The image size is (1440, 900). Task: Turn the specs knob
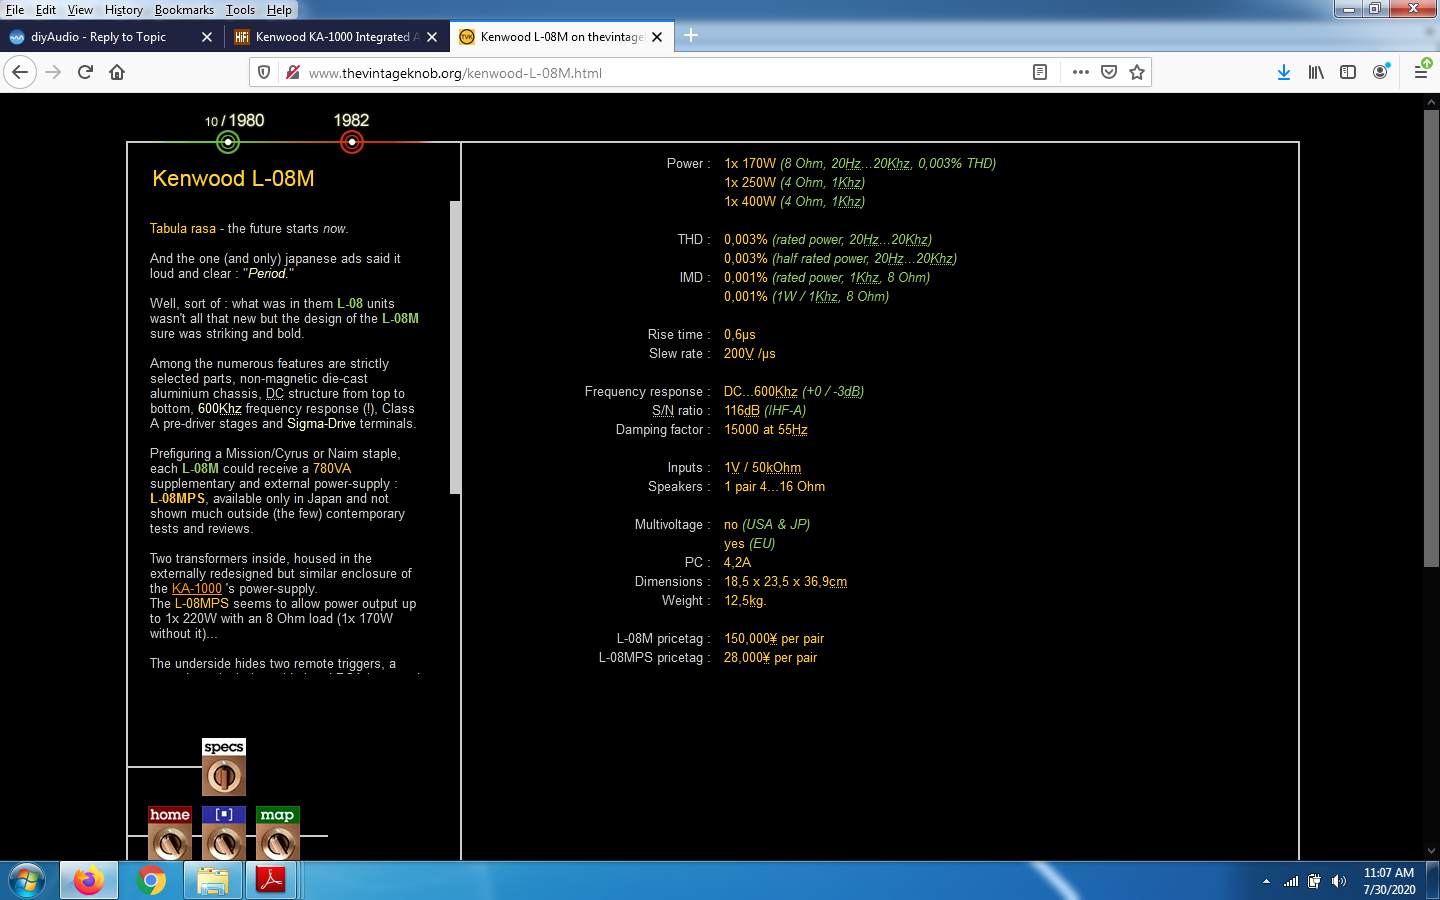coord(224,767)
